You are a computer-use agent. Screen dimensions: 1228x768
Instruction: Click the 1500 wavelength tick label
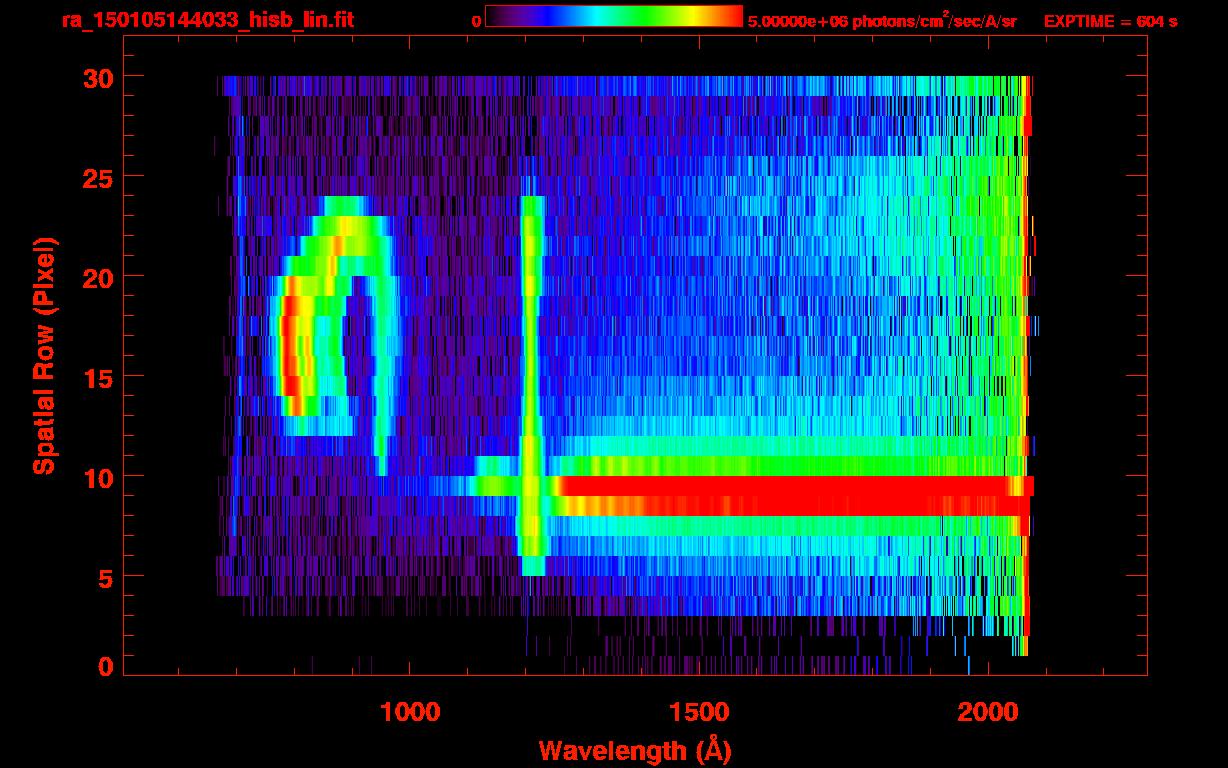tap(699, 712)
